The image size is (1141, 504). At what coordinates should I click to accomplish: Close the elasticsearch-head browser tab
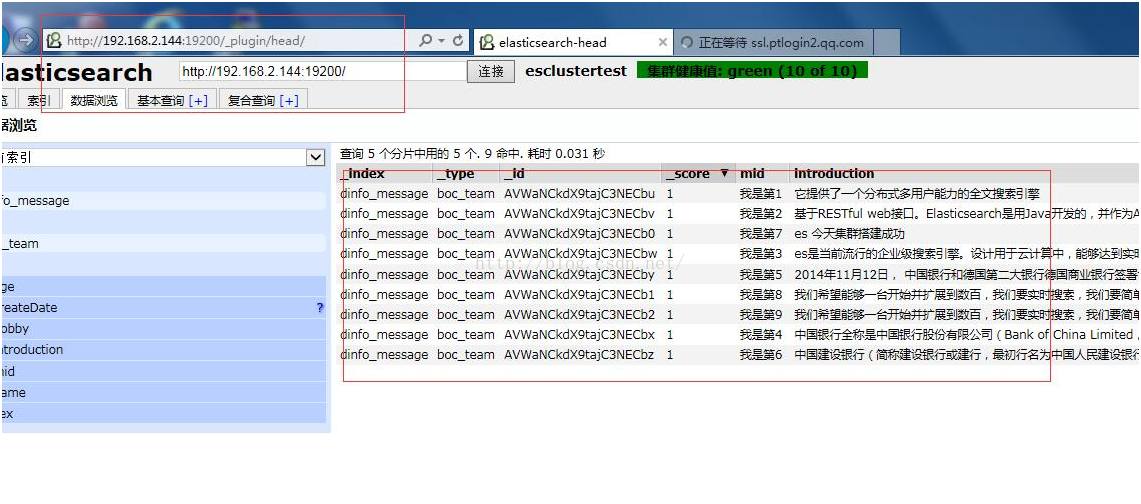pyautogui.click(x=662, y=42)
